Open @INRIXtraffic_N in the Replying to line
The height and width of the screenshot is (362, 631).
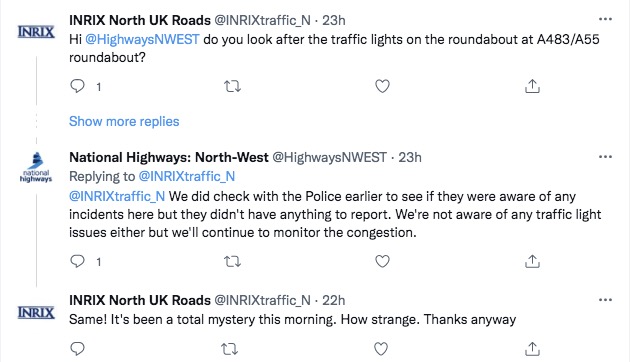click(187, 177)
